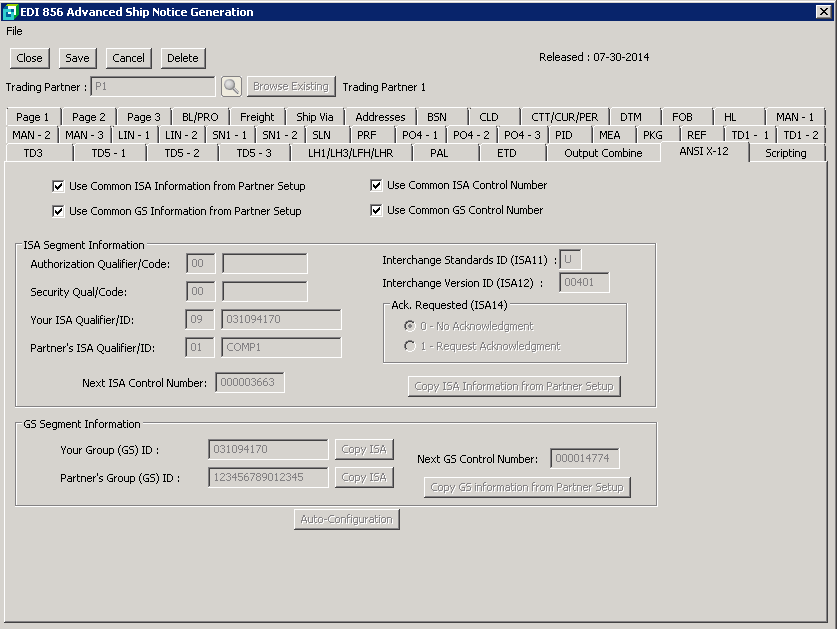Click the Partner's Group (GS) ID field

click(267, 478)
